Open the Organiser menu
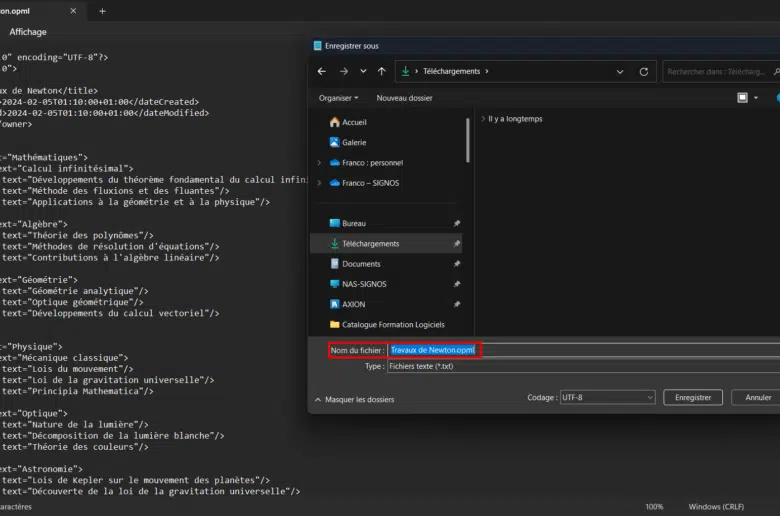This screenshot has height=516, width=780. [x=338, y=98]
